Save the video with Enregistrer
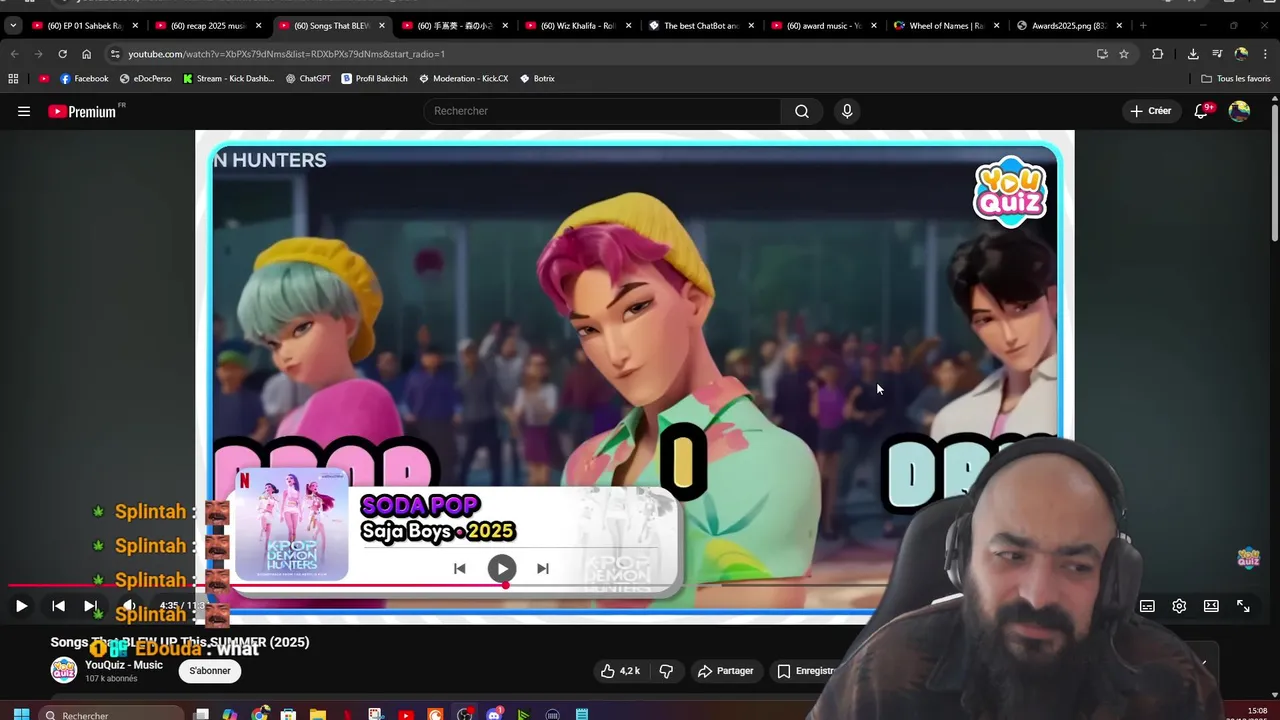The image size is (1280, 720). coord(807,671)
